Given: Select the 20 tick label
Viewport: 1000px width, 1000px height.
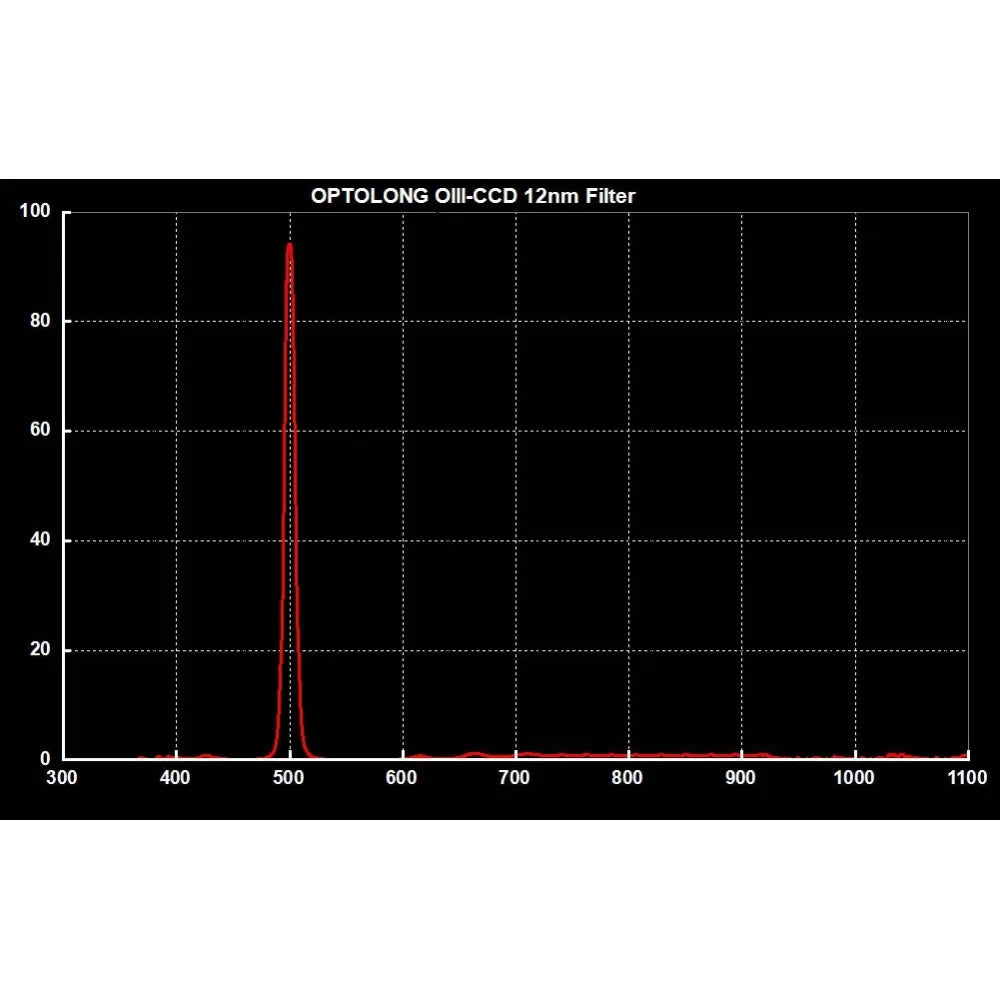Looking at the screenshot, I should [x=40, y=648].
